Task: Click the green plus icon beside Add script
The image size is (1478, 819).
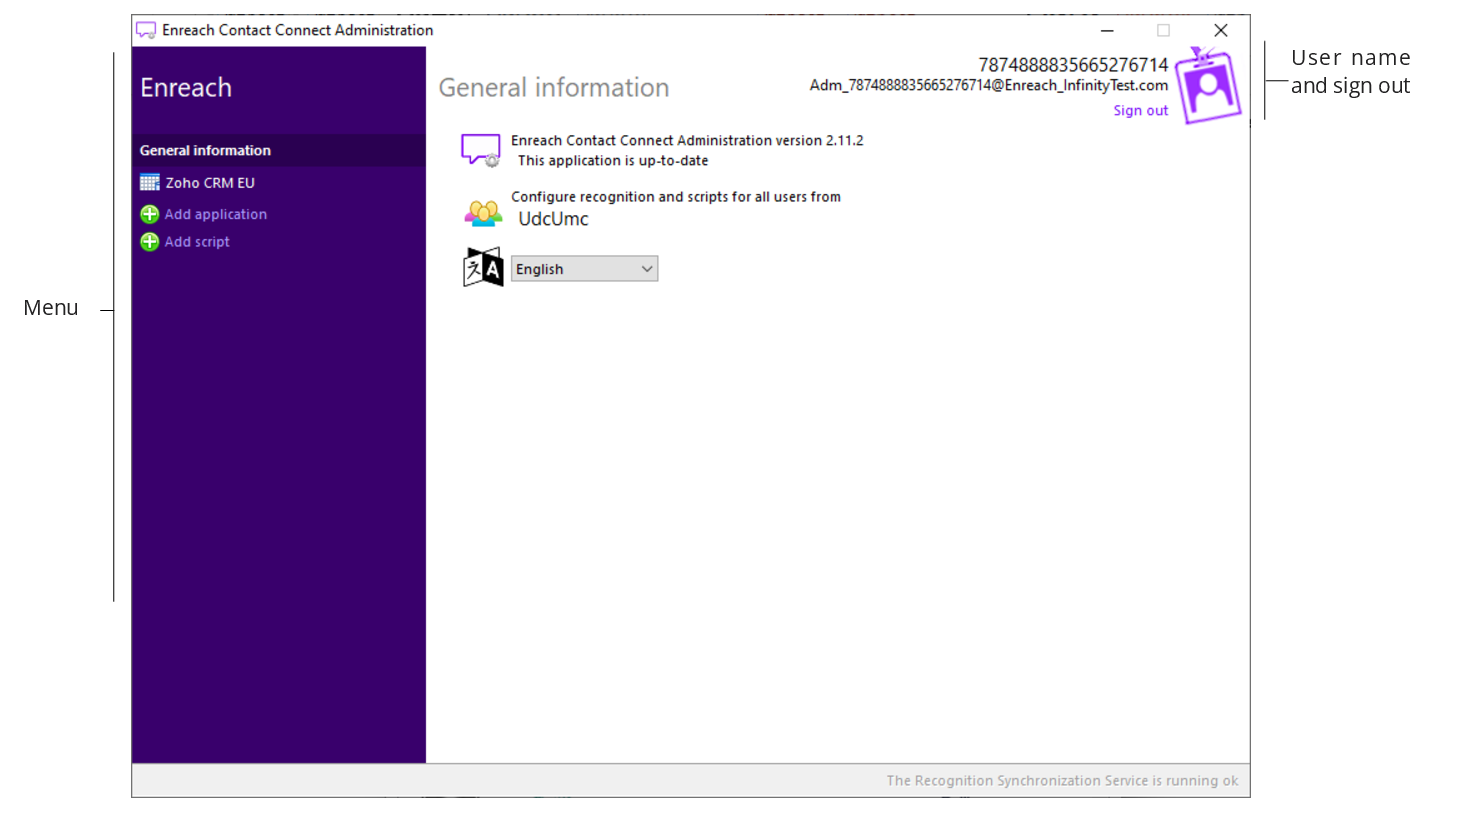Action: point(150,242)
